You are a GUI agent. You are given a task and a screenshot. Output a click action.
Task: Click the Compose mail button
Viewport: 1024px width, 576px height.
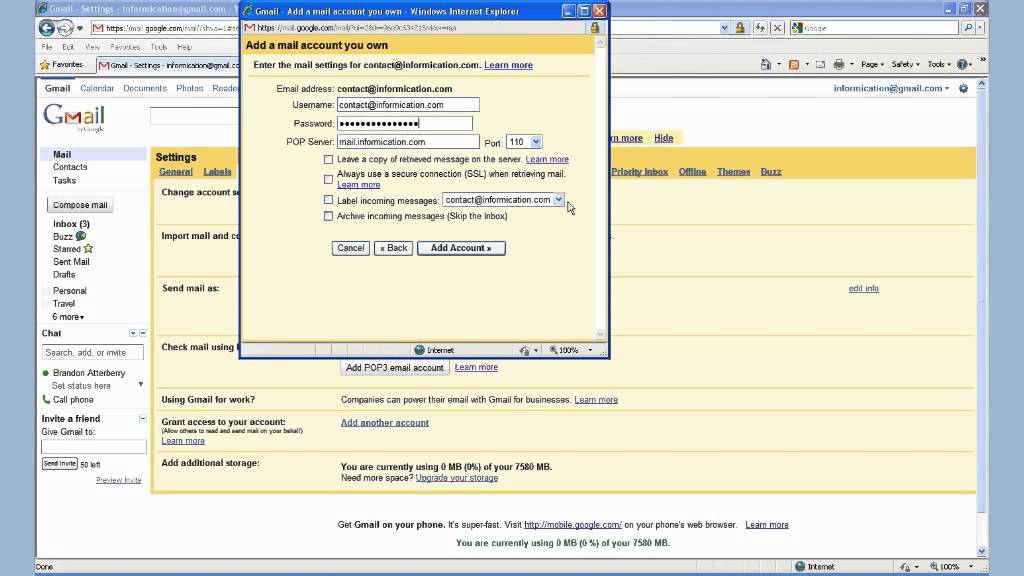[80, 205]
